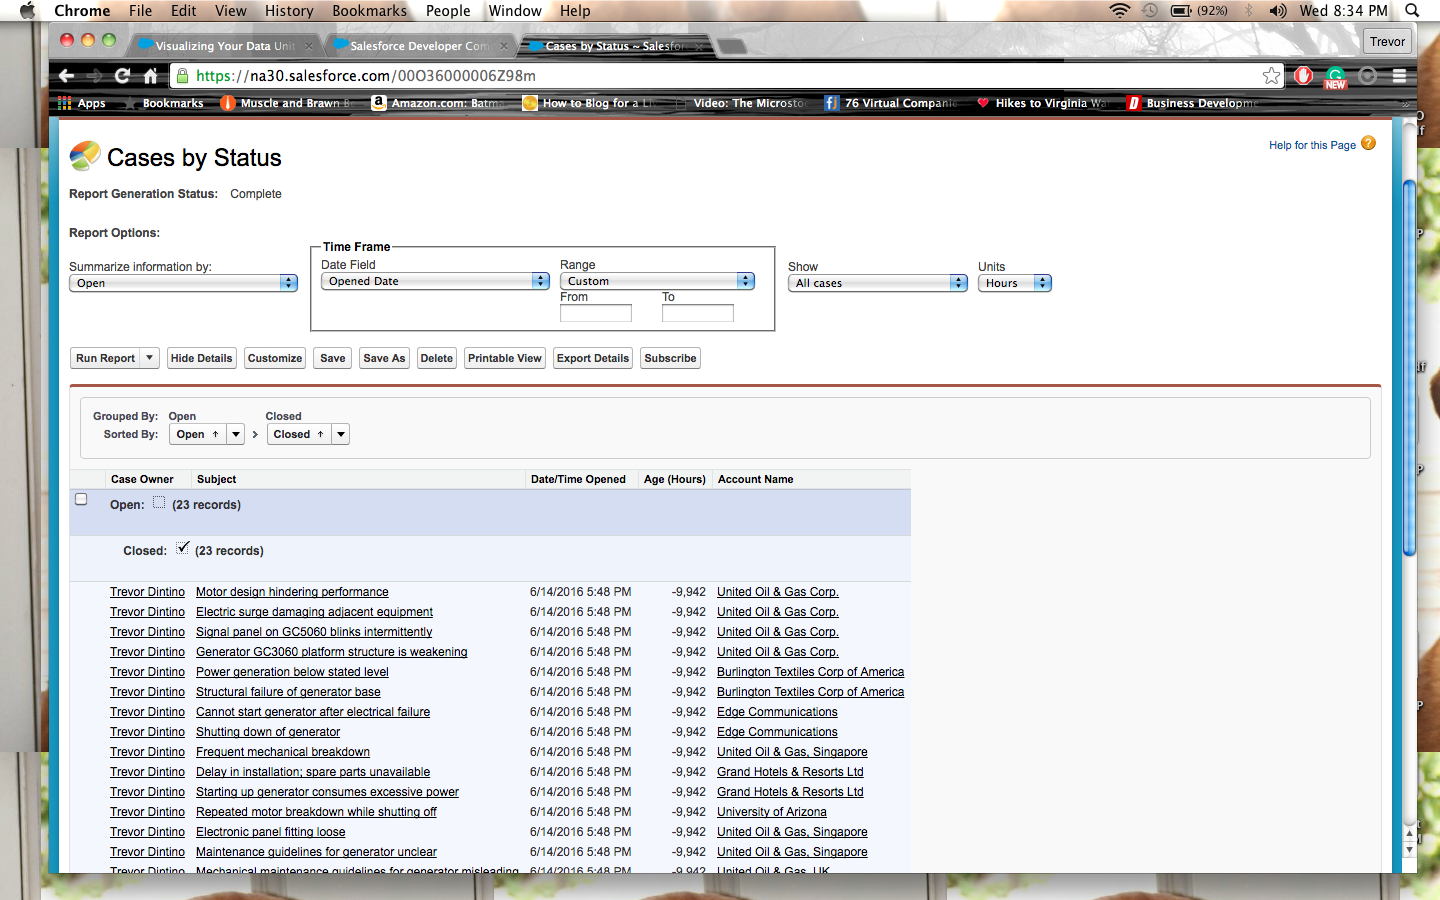Open the Chrome hamburger menu
Image resolution: width=1440 pixels, height=900 pixels.
pyautogui.click(x=1399, y=75)
